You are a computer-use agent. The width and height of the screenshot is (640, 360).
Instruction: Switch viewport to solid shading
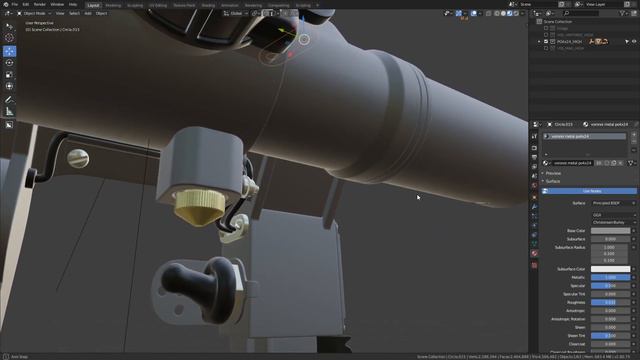[x=503, y=13]
